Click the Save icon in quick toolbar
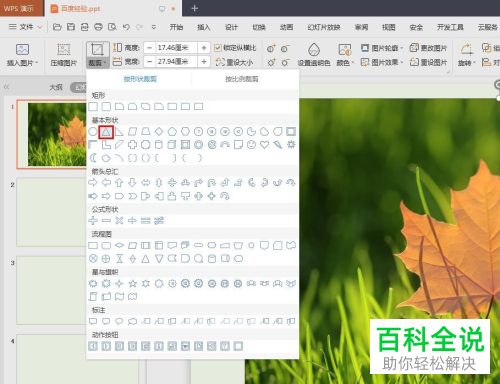The image size is (500, 384). click(71, 27)
